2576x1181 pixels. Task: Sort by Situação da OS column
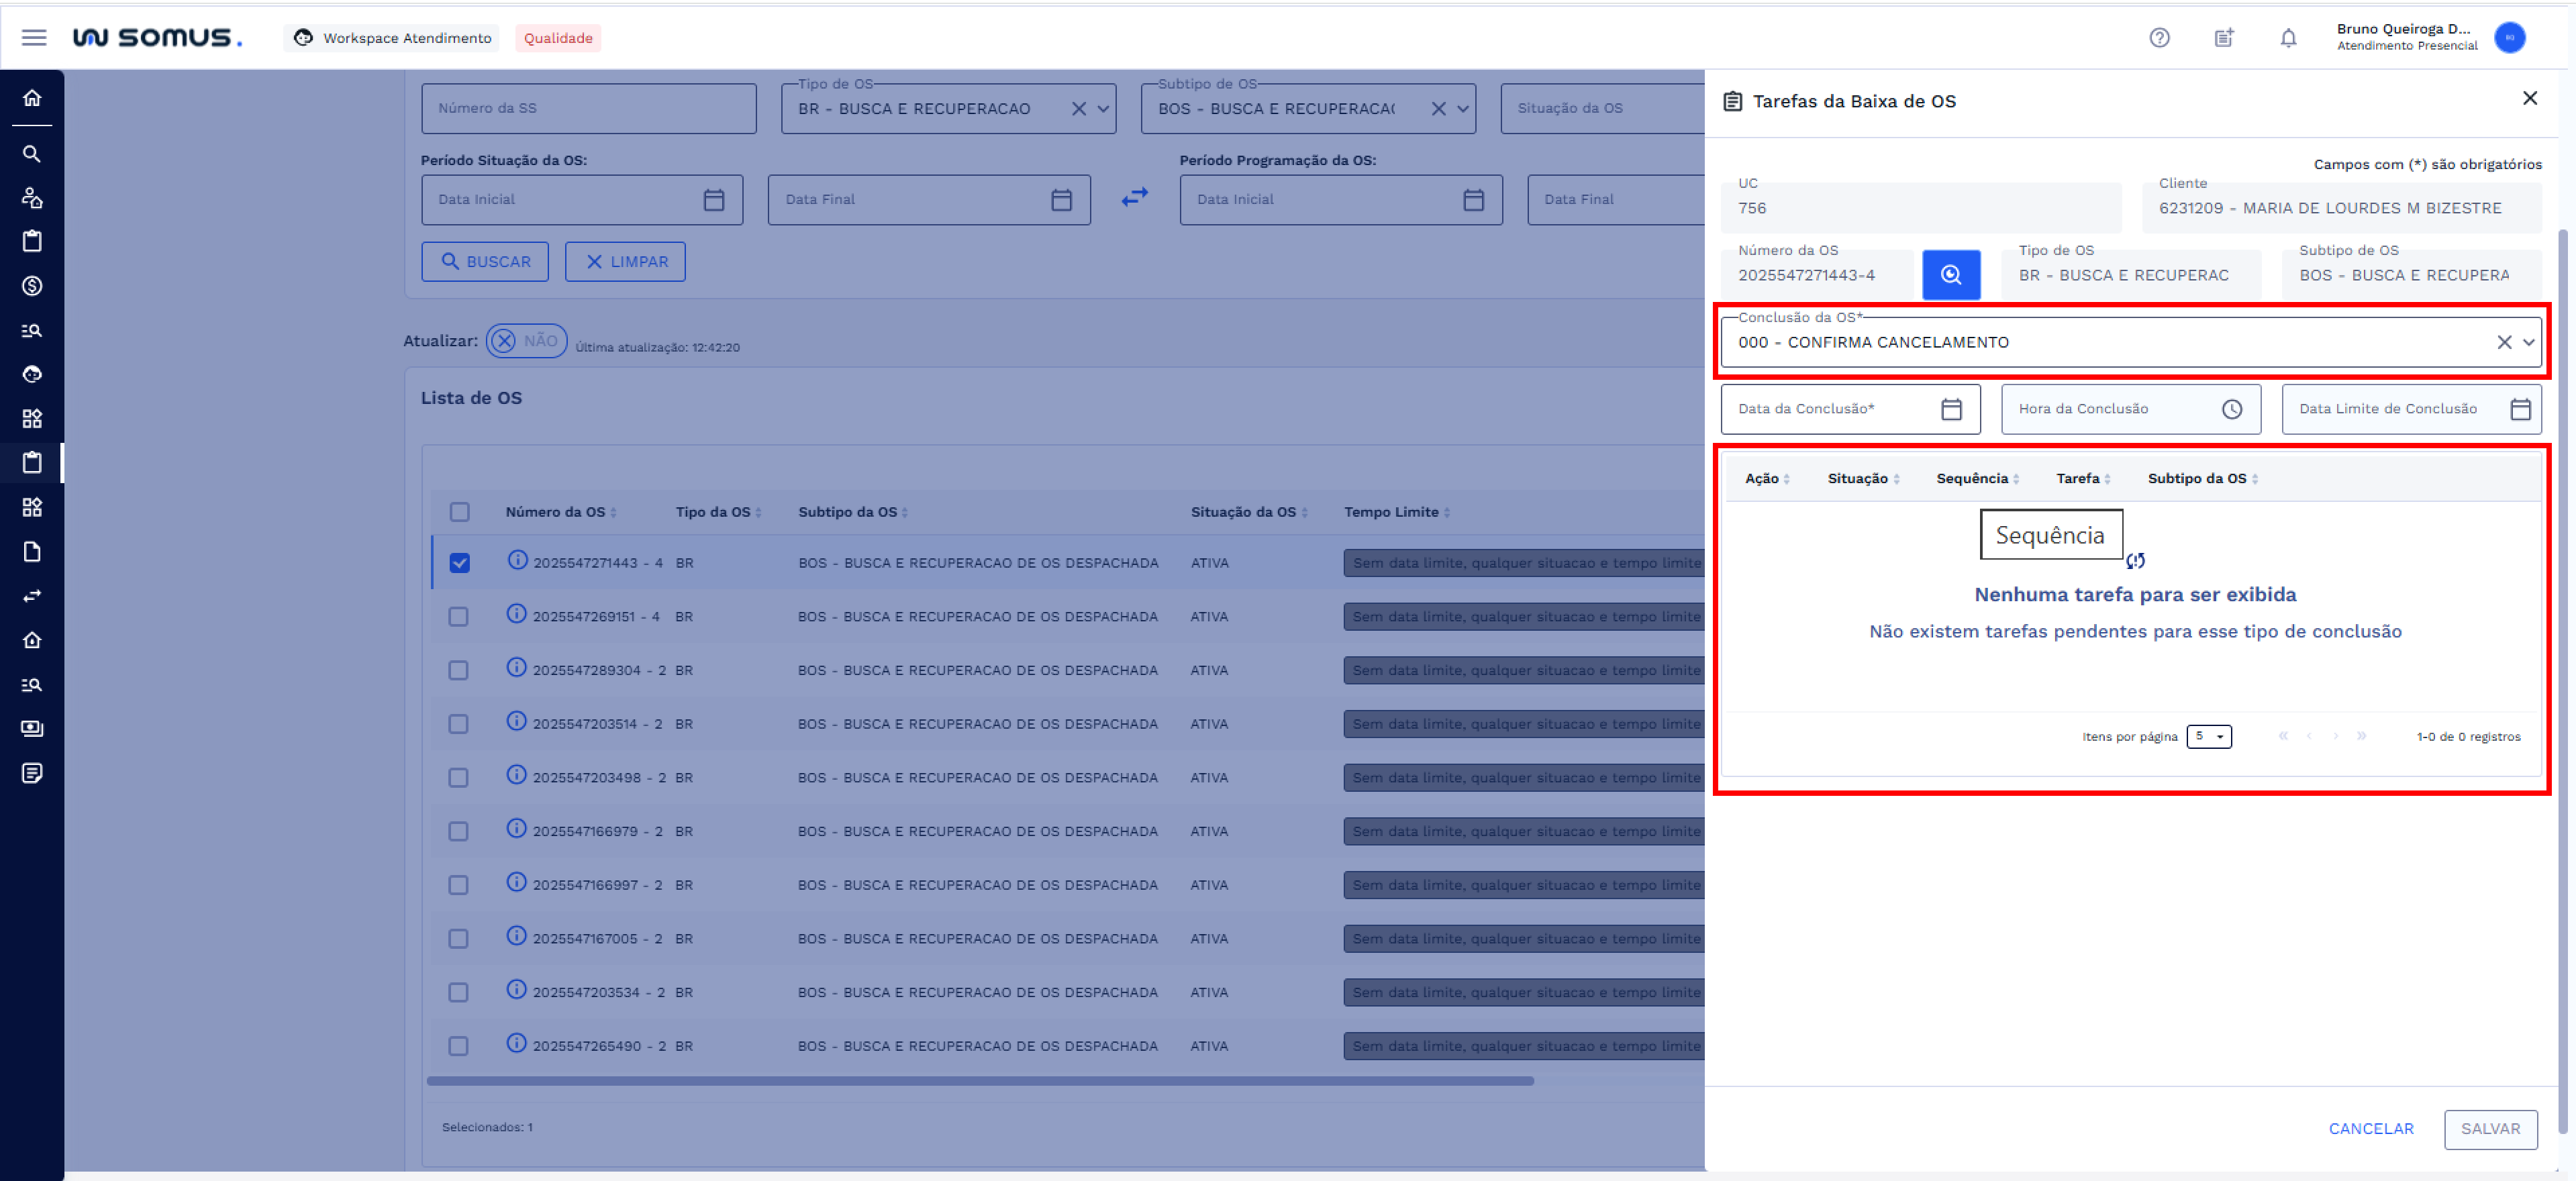click(1248, 512)
